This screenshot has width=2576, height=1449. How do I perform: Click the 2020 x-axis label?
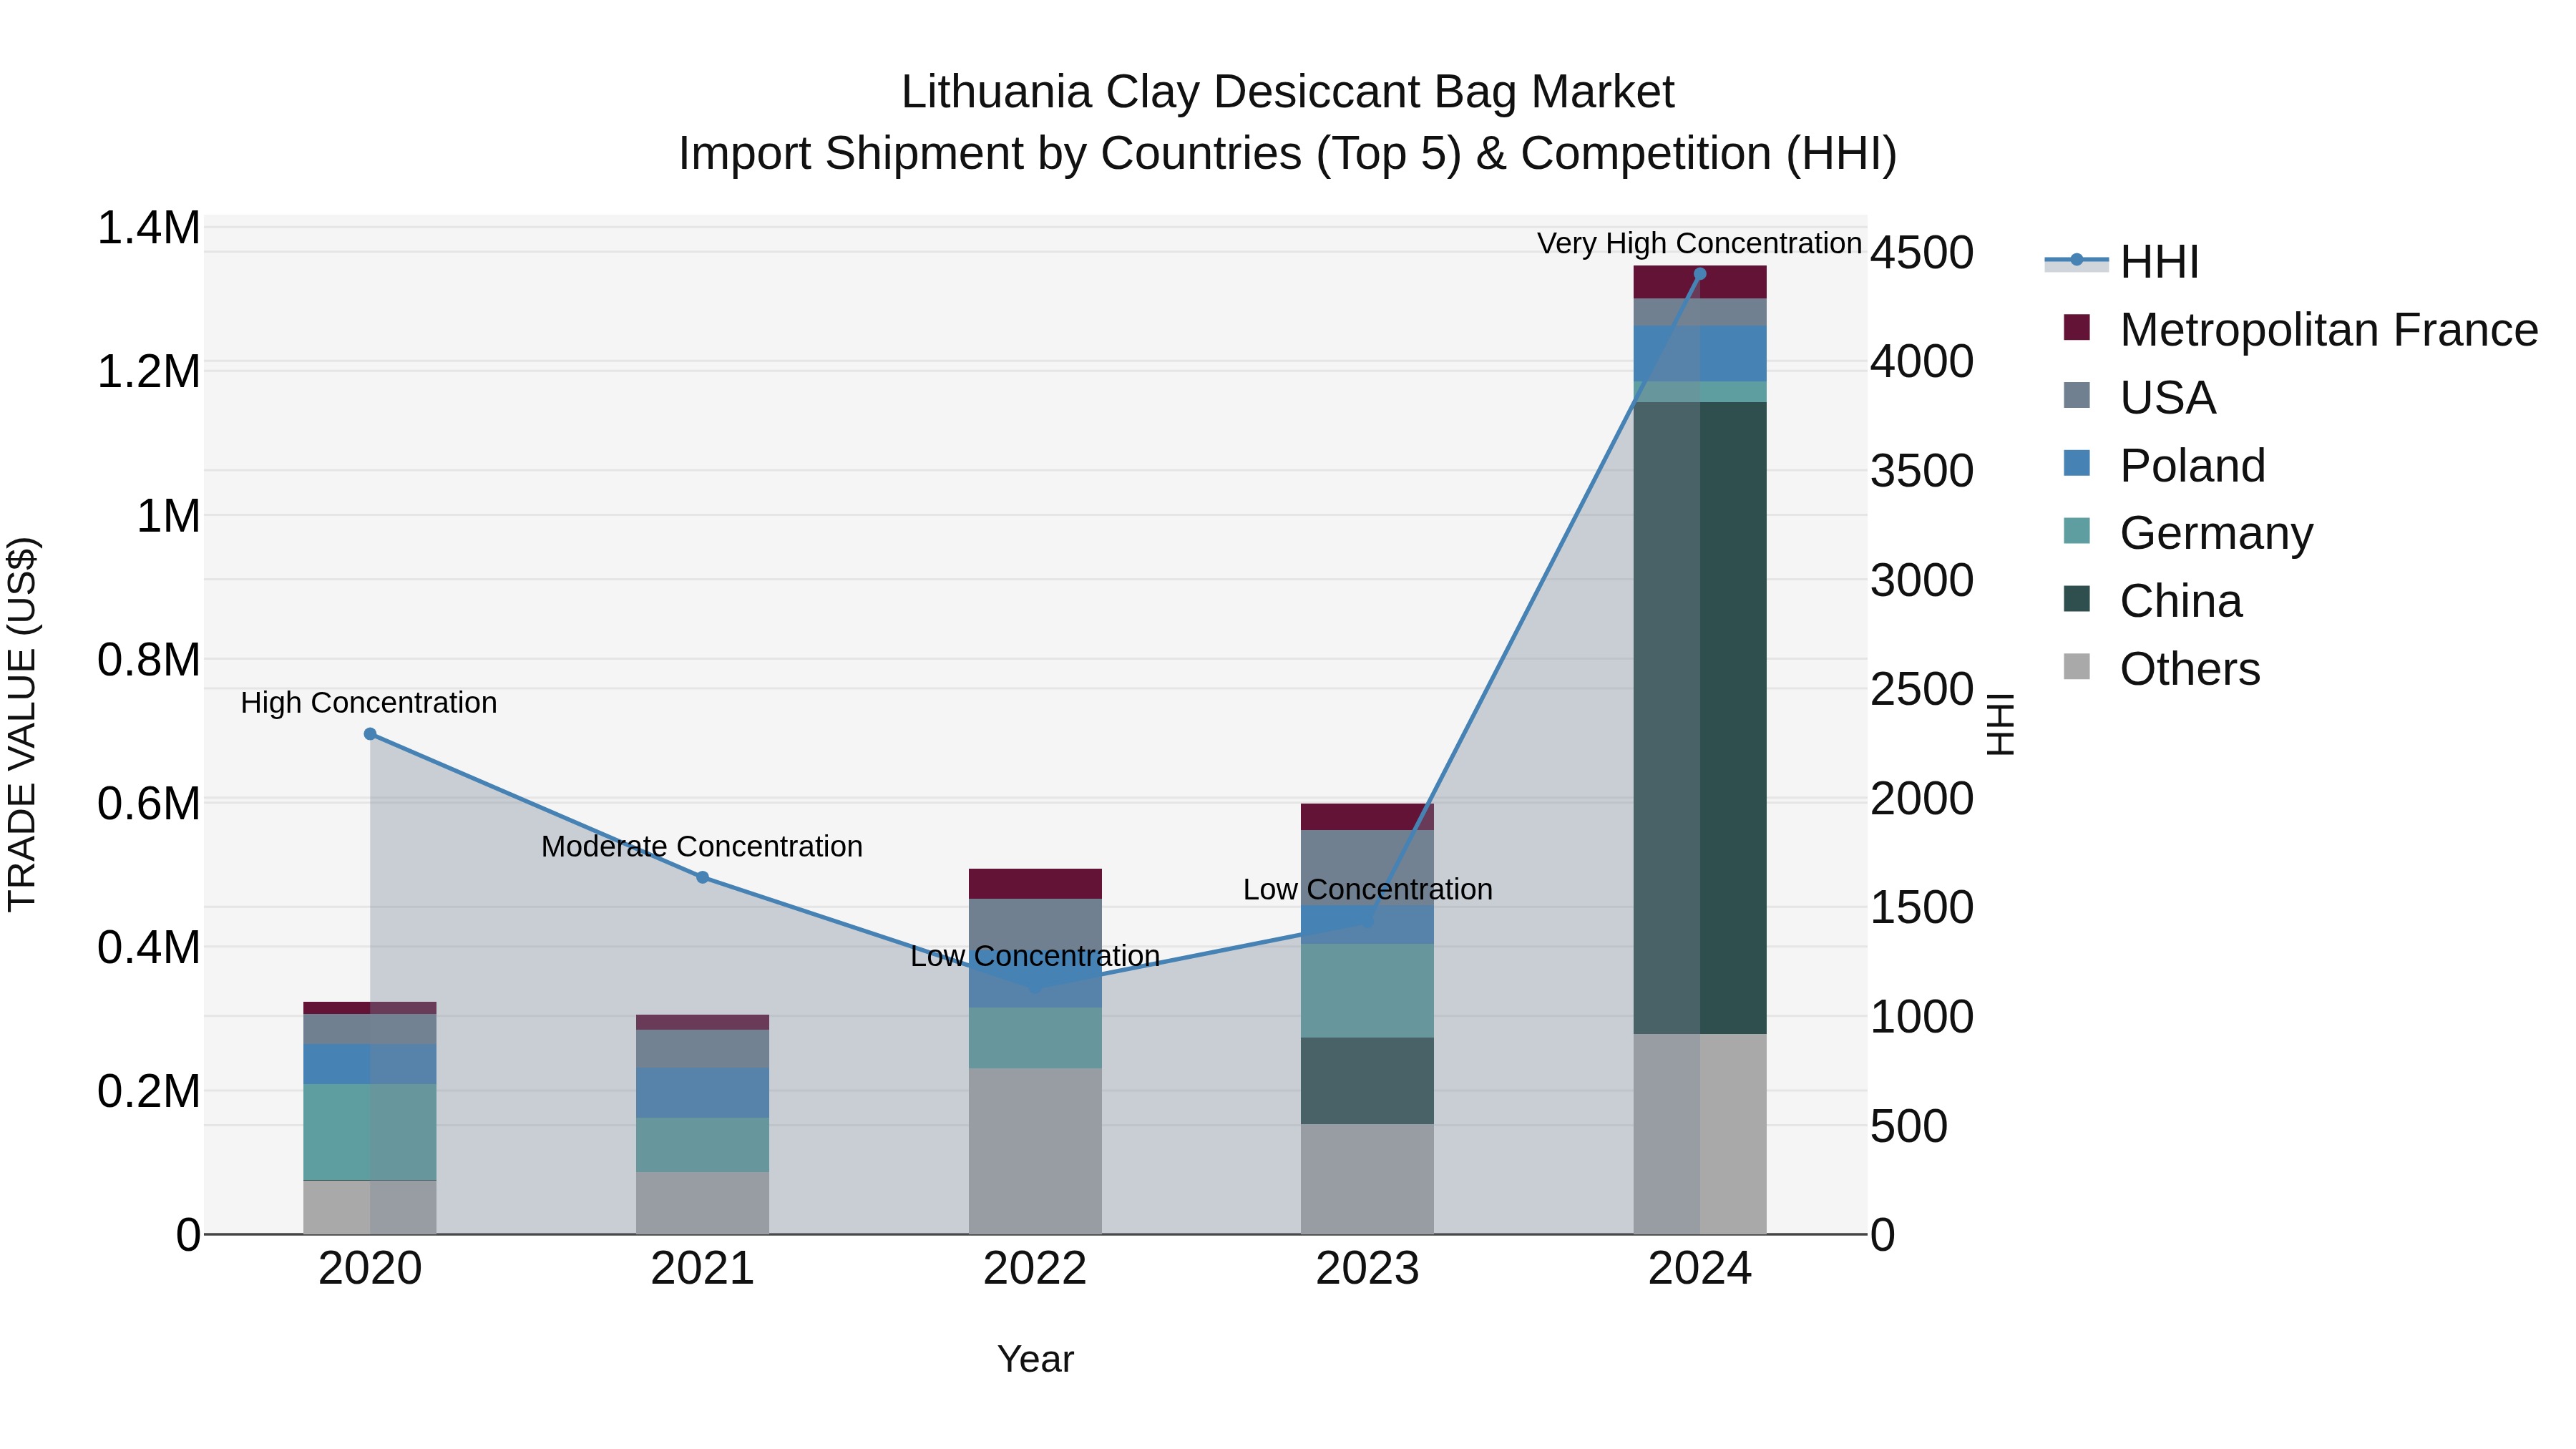coord(370,1269)
